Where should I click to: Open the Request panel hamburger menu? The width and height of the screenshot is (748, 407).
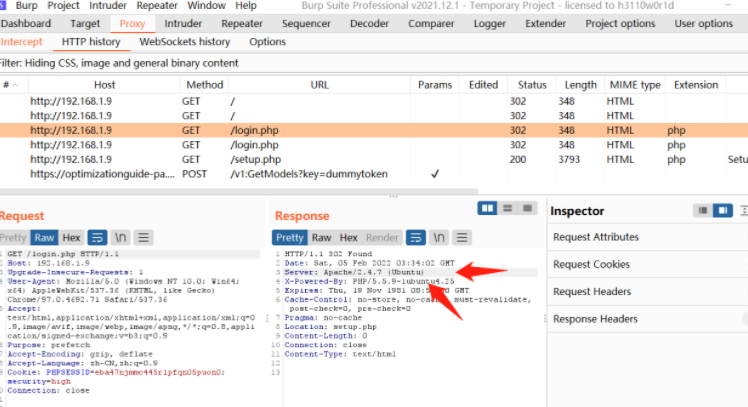(x=144, y=238)
